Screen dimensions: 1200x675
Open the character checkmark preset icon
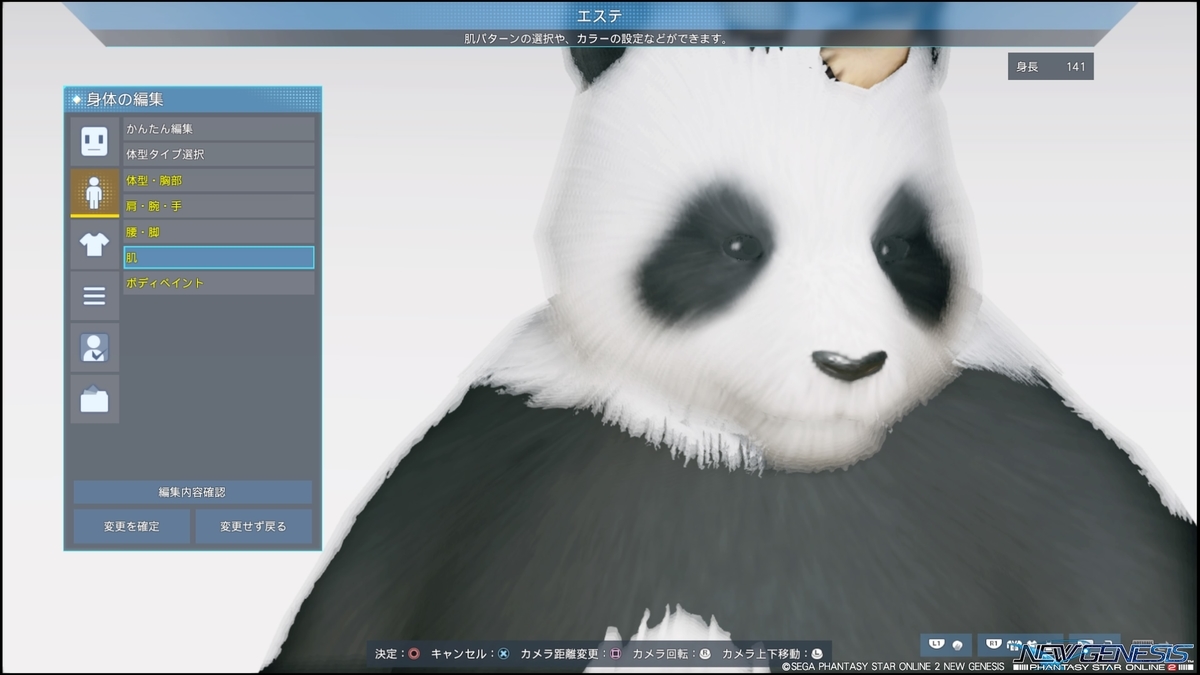coord(94,347)
